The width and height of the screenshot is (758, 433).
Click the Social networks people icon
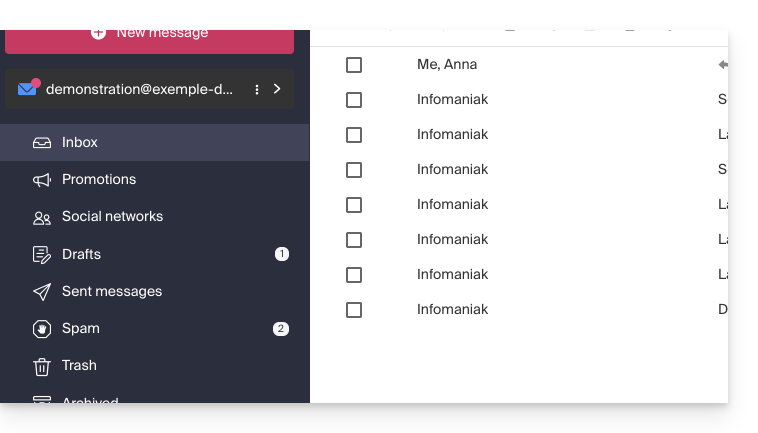click(42, 217)
